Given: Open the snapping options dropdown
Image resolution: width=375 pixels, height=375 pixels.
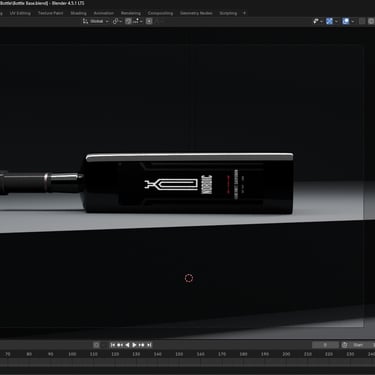Looking at the screenshot, I should pos(138,21).
